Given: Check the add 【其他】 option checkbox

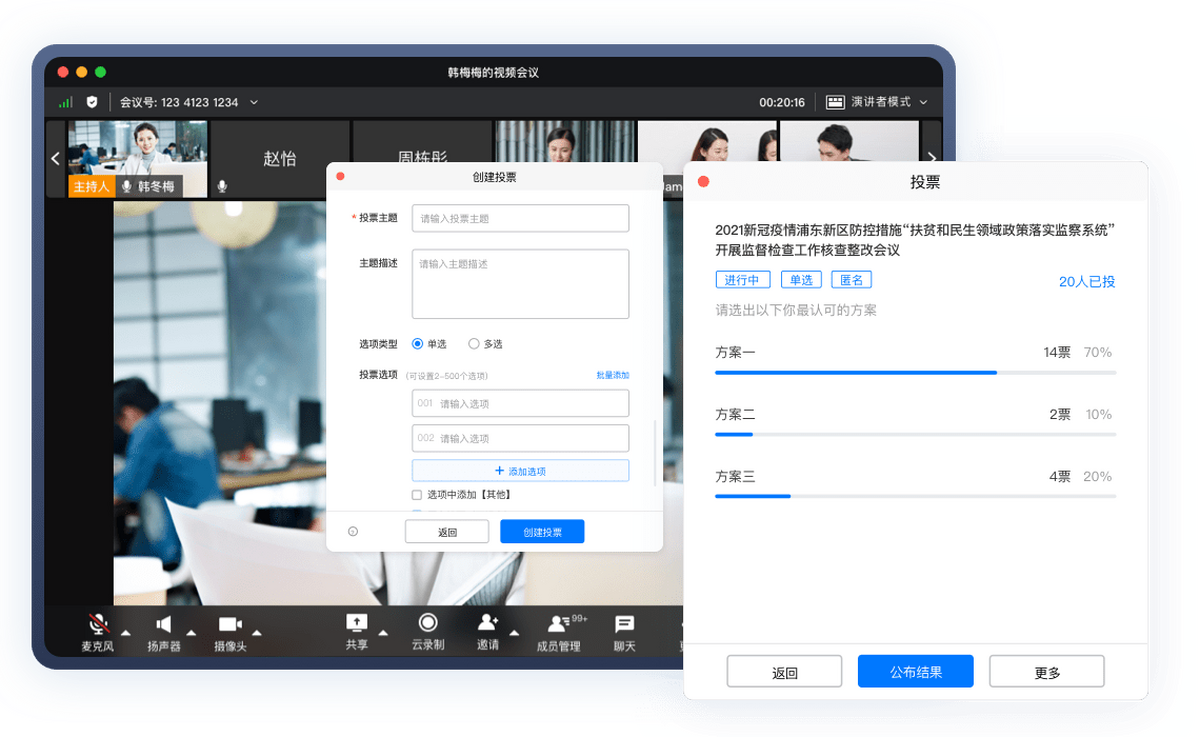Looking at the screenshot, I should 417,495.
